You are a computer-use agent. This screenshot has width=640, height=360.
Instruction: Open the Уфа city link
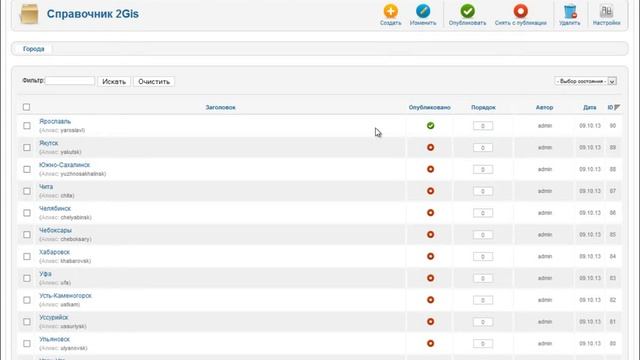[45, 274]
